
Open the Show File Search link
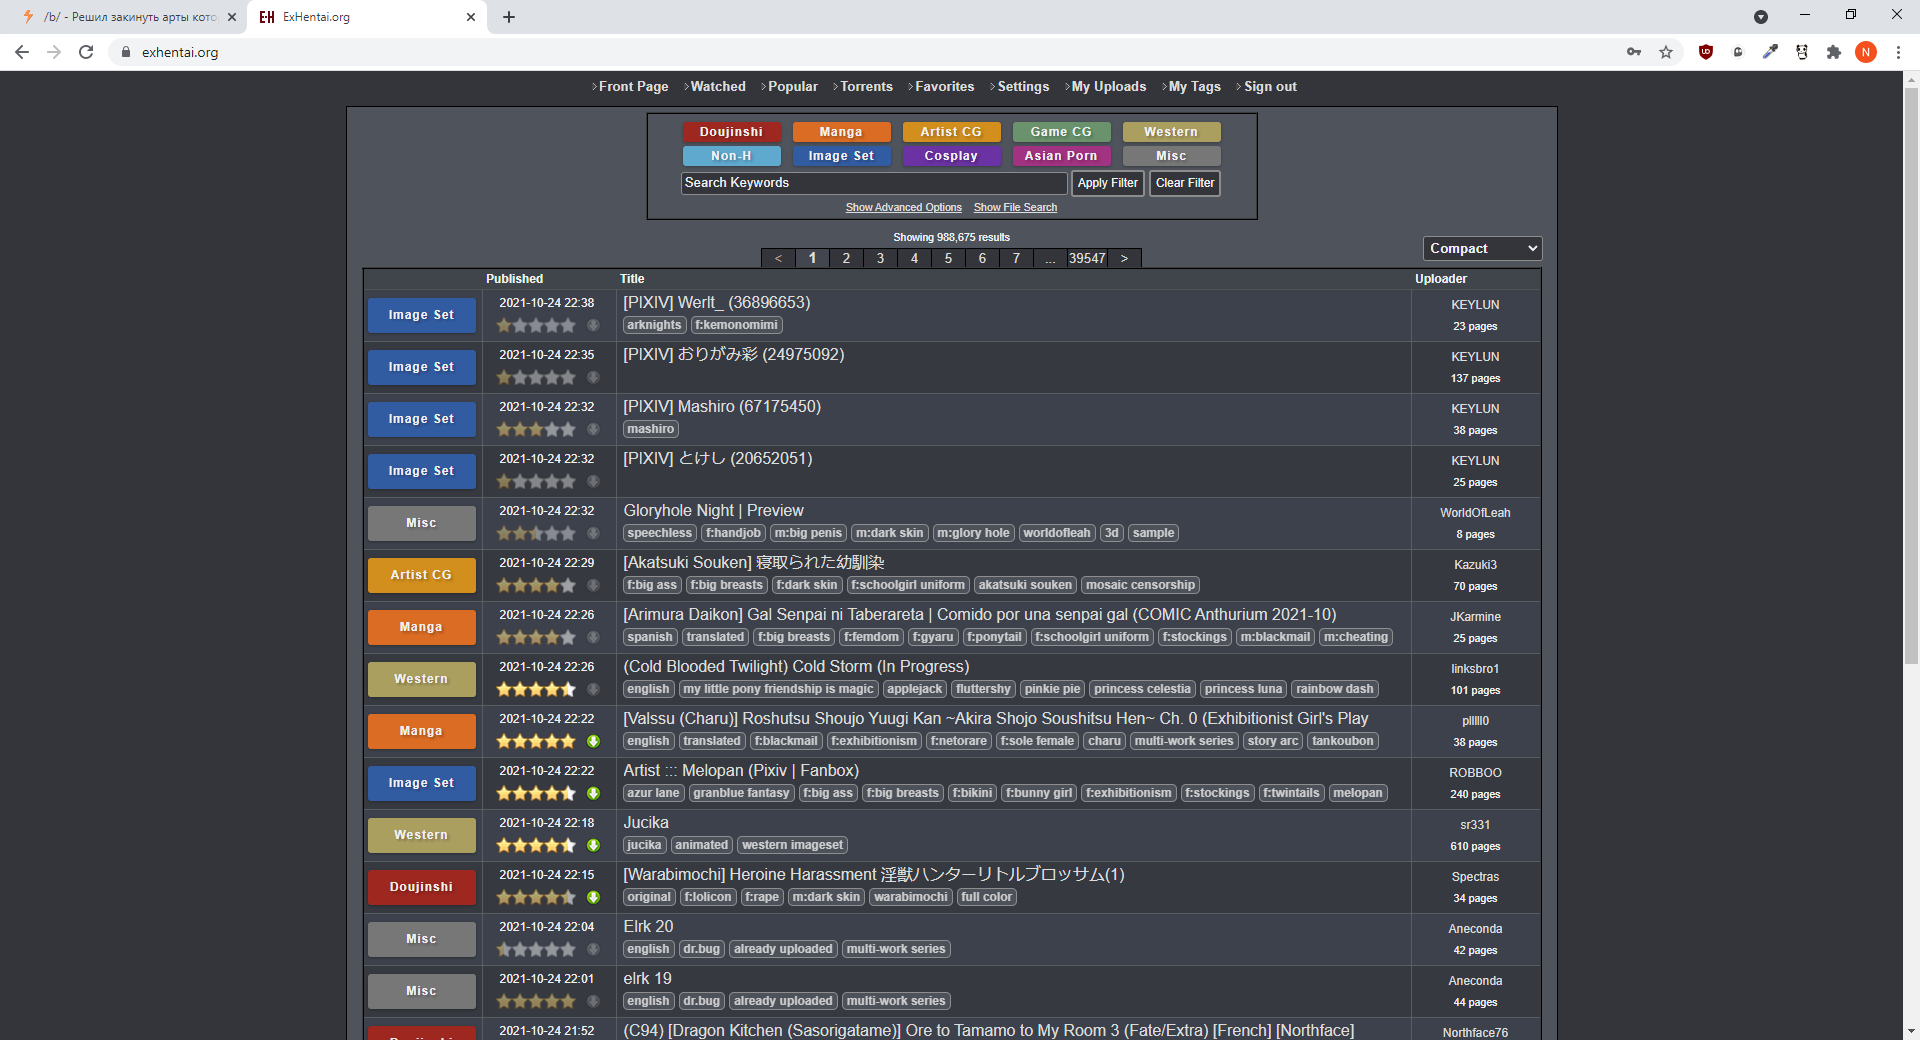1015,208
